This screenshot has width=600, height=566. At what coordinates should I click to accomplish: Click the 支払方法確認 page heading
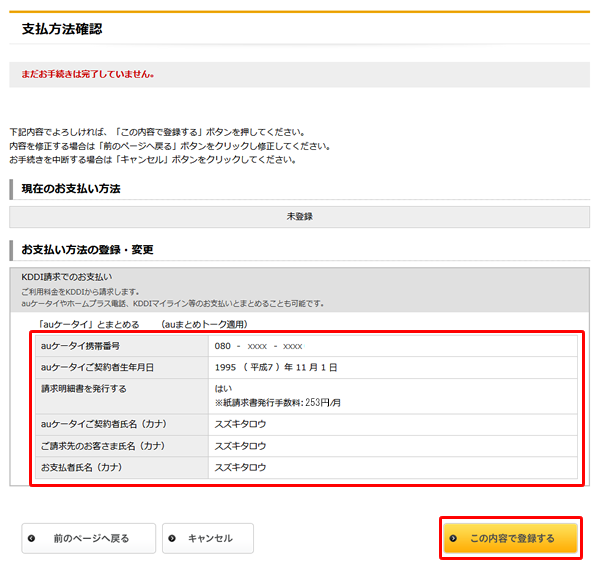62,29
